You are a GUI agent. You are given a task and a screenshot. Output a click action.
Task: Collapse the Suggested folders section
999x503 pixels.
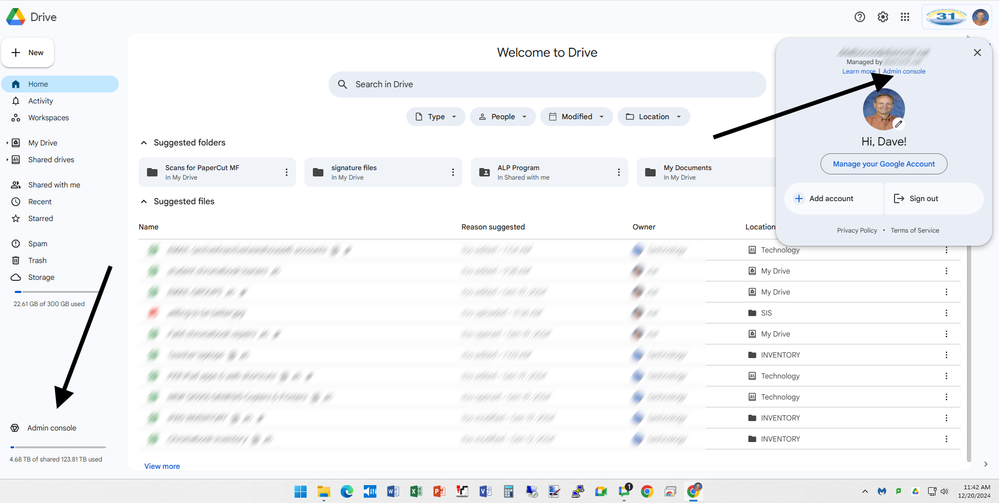[144, 143]
